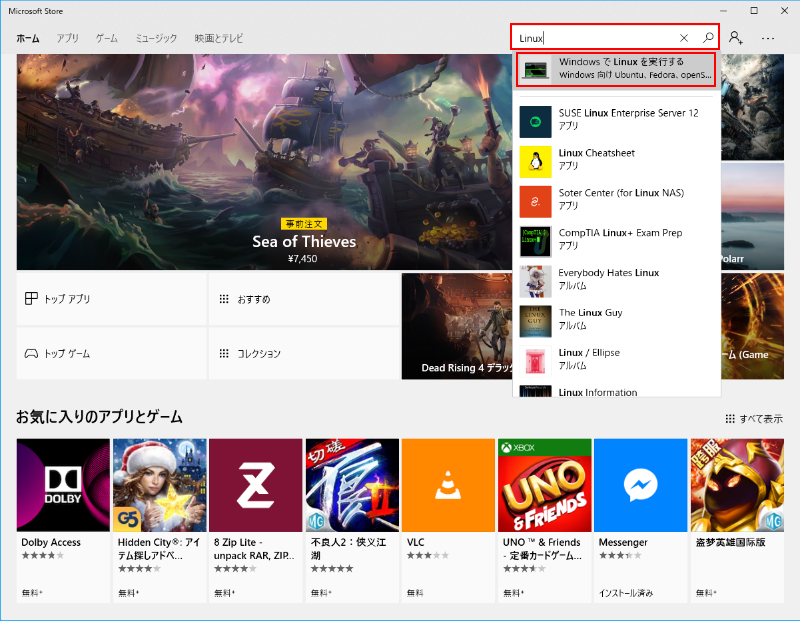Select Soter Center (for Linux NAS) text
This screenshot has width=800, height=621.
click(621, 193)
